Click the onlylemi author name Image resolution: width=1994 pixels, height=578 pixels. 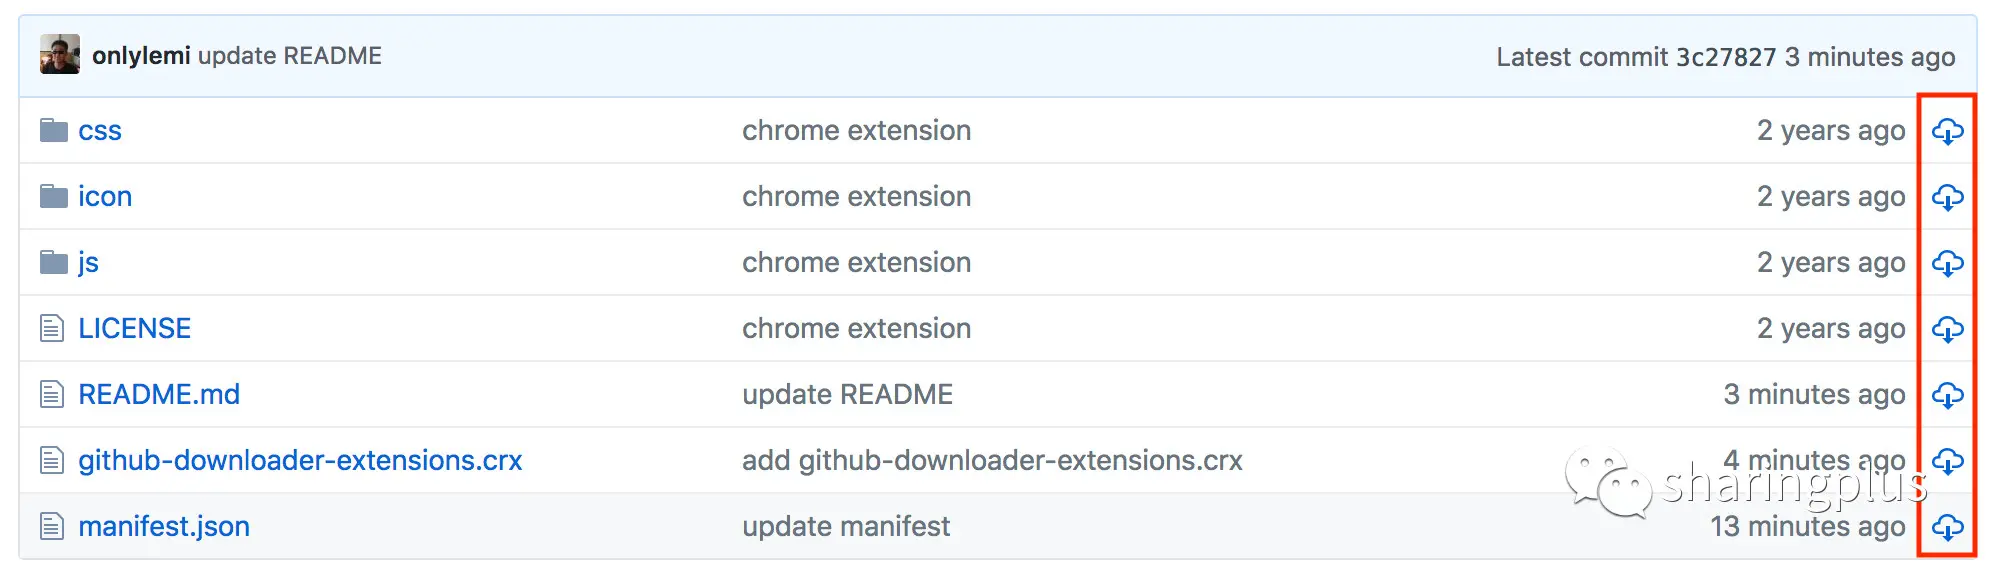click(141, 56)
